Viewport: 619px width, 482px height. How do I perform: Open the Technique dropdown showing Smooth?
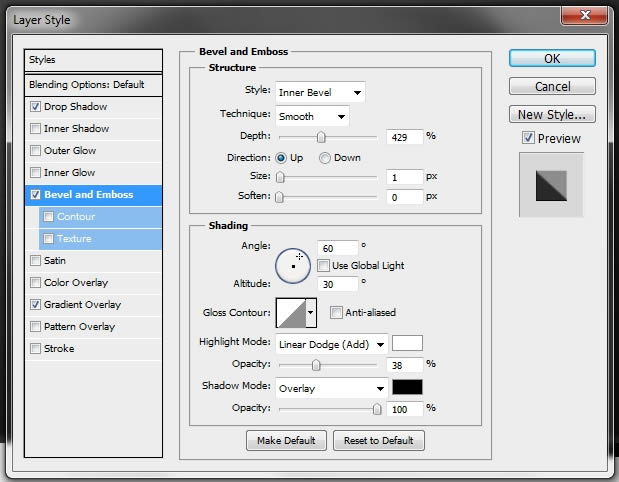coord(312,116)
